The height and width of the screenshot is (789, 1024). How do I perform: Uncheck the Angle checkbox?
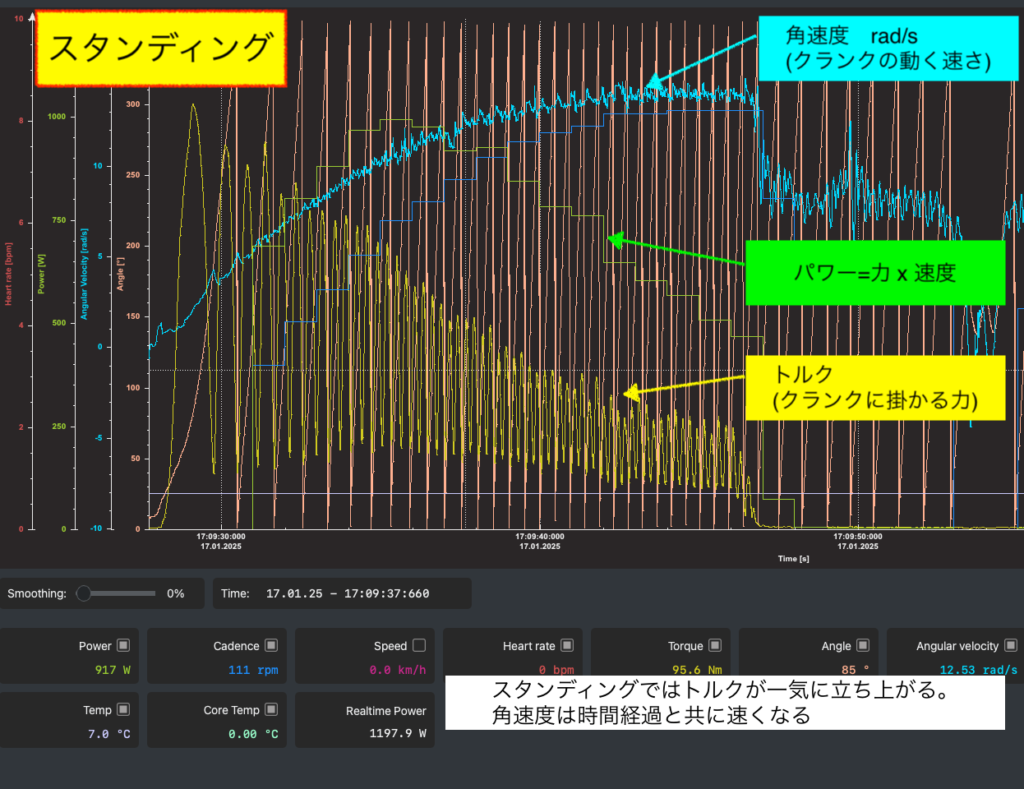(x=863, y=646)
